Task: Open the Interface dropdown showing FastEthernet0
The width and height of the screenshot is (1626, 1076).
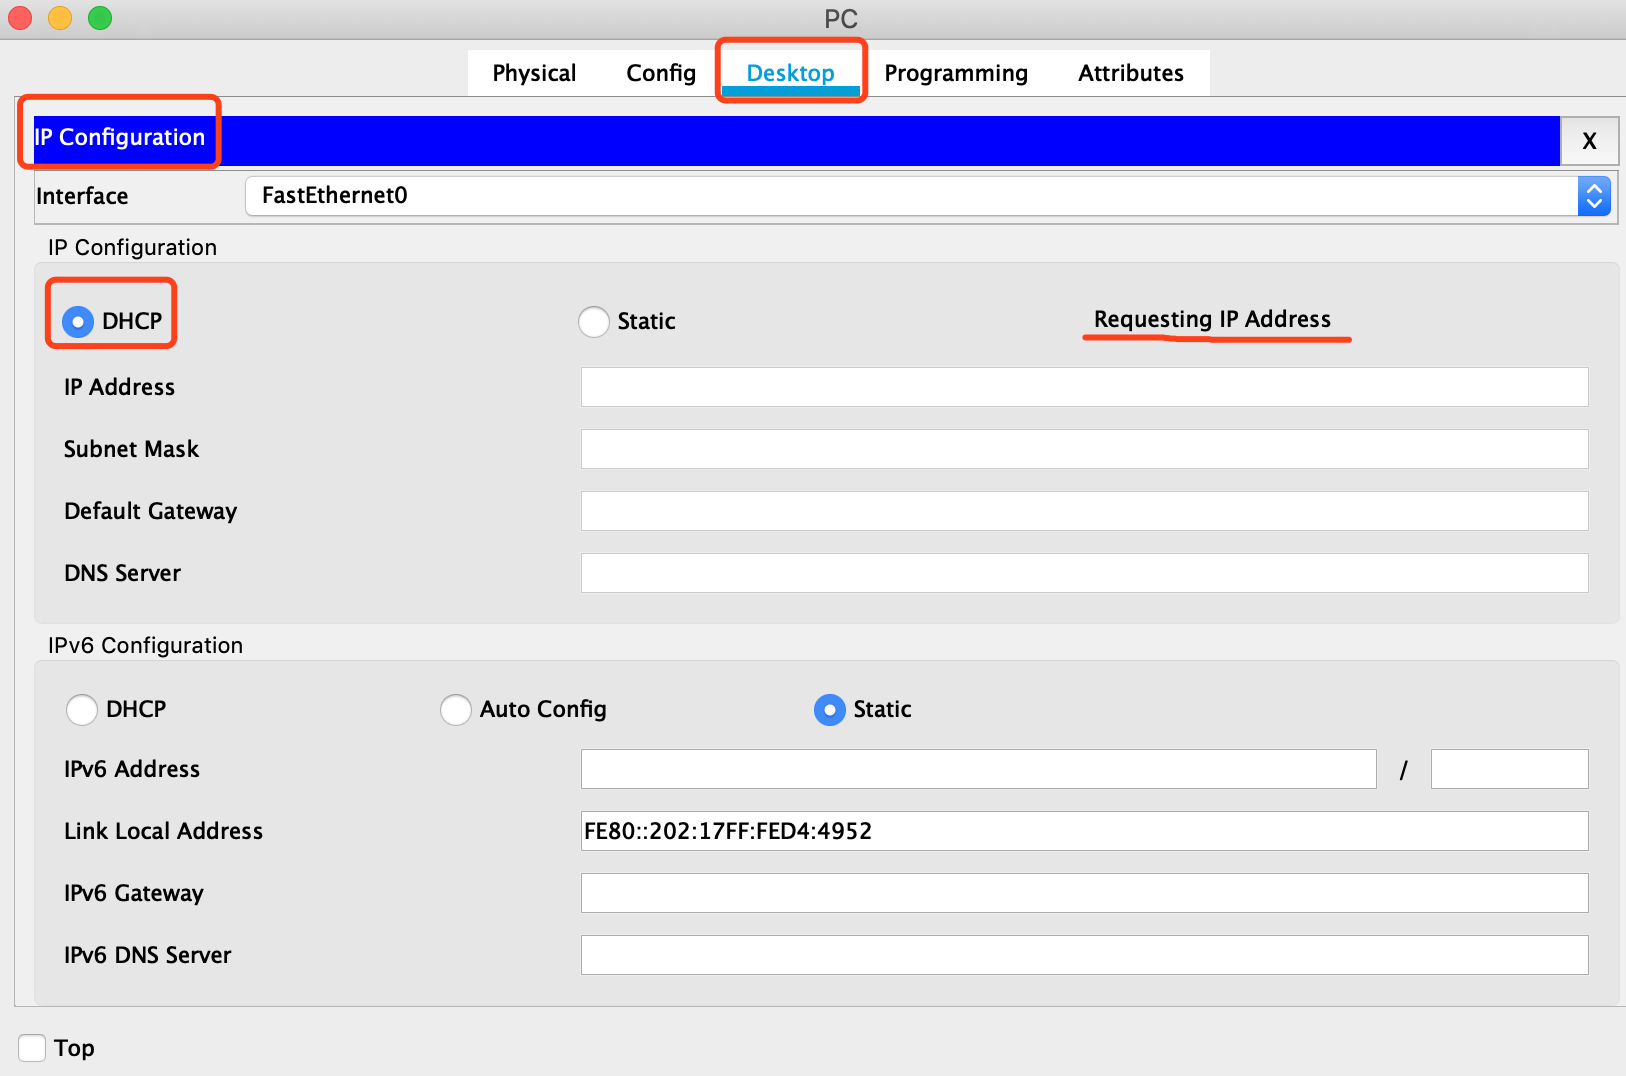Action: point(900,195)
